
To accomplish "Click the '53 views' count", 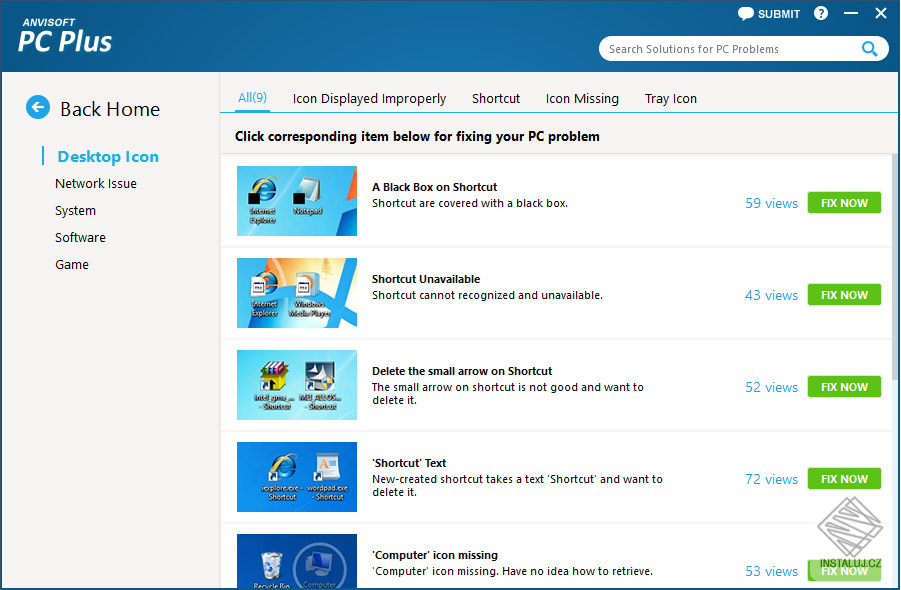I will (x=771, y=571).
